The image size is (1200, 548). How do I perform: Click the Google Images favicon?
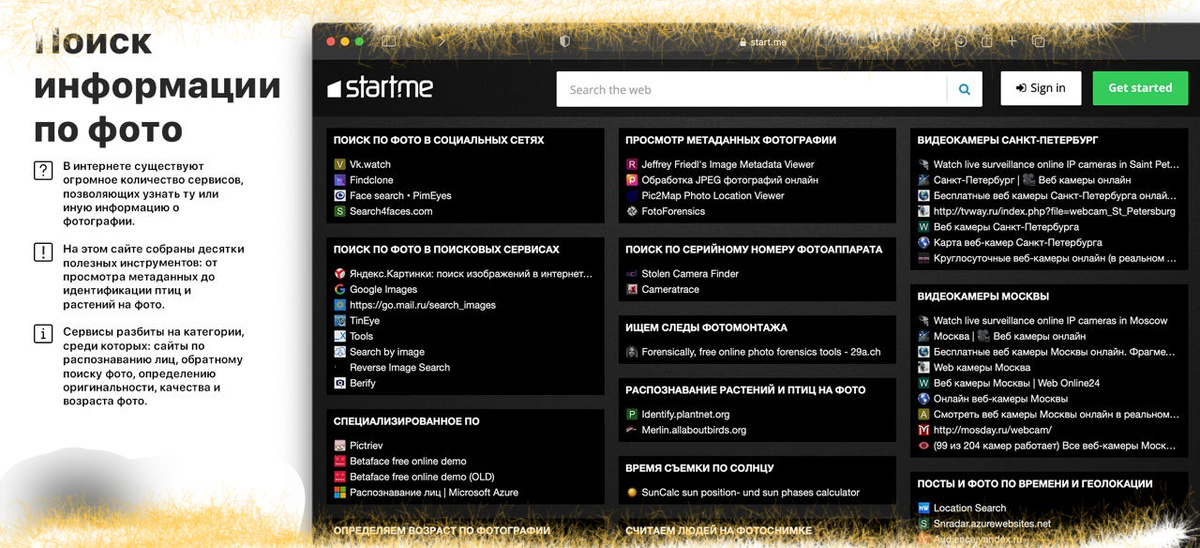[x=340, y=289]
